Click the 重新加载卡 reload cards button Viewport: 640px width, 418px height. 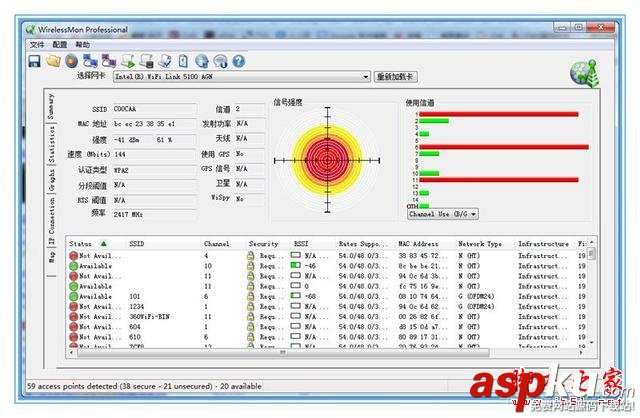click(x=396, y=76)
